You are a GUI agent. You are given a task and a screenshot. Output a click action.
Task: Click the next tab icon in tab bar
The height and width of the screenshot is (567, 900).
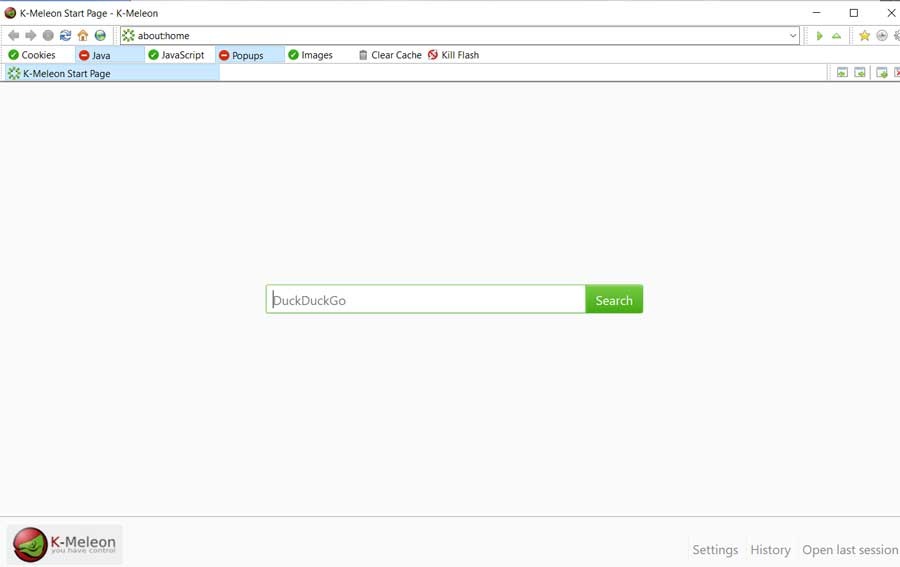(x=860, y=72)
